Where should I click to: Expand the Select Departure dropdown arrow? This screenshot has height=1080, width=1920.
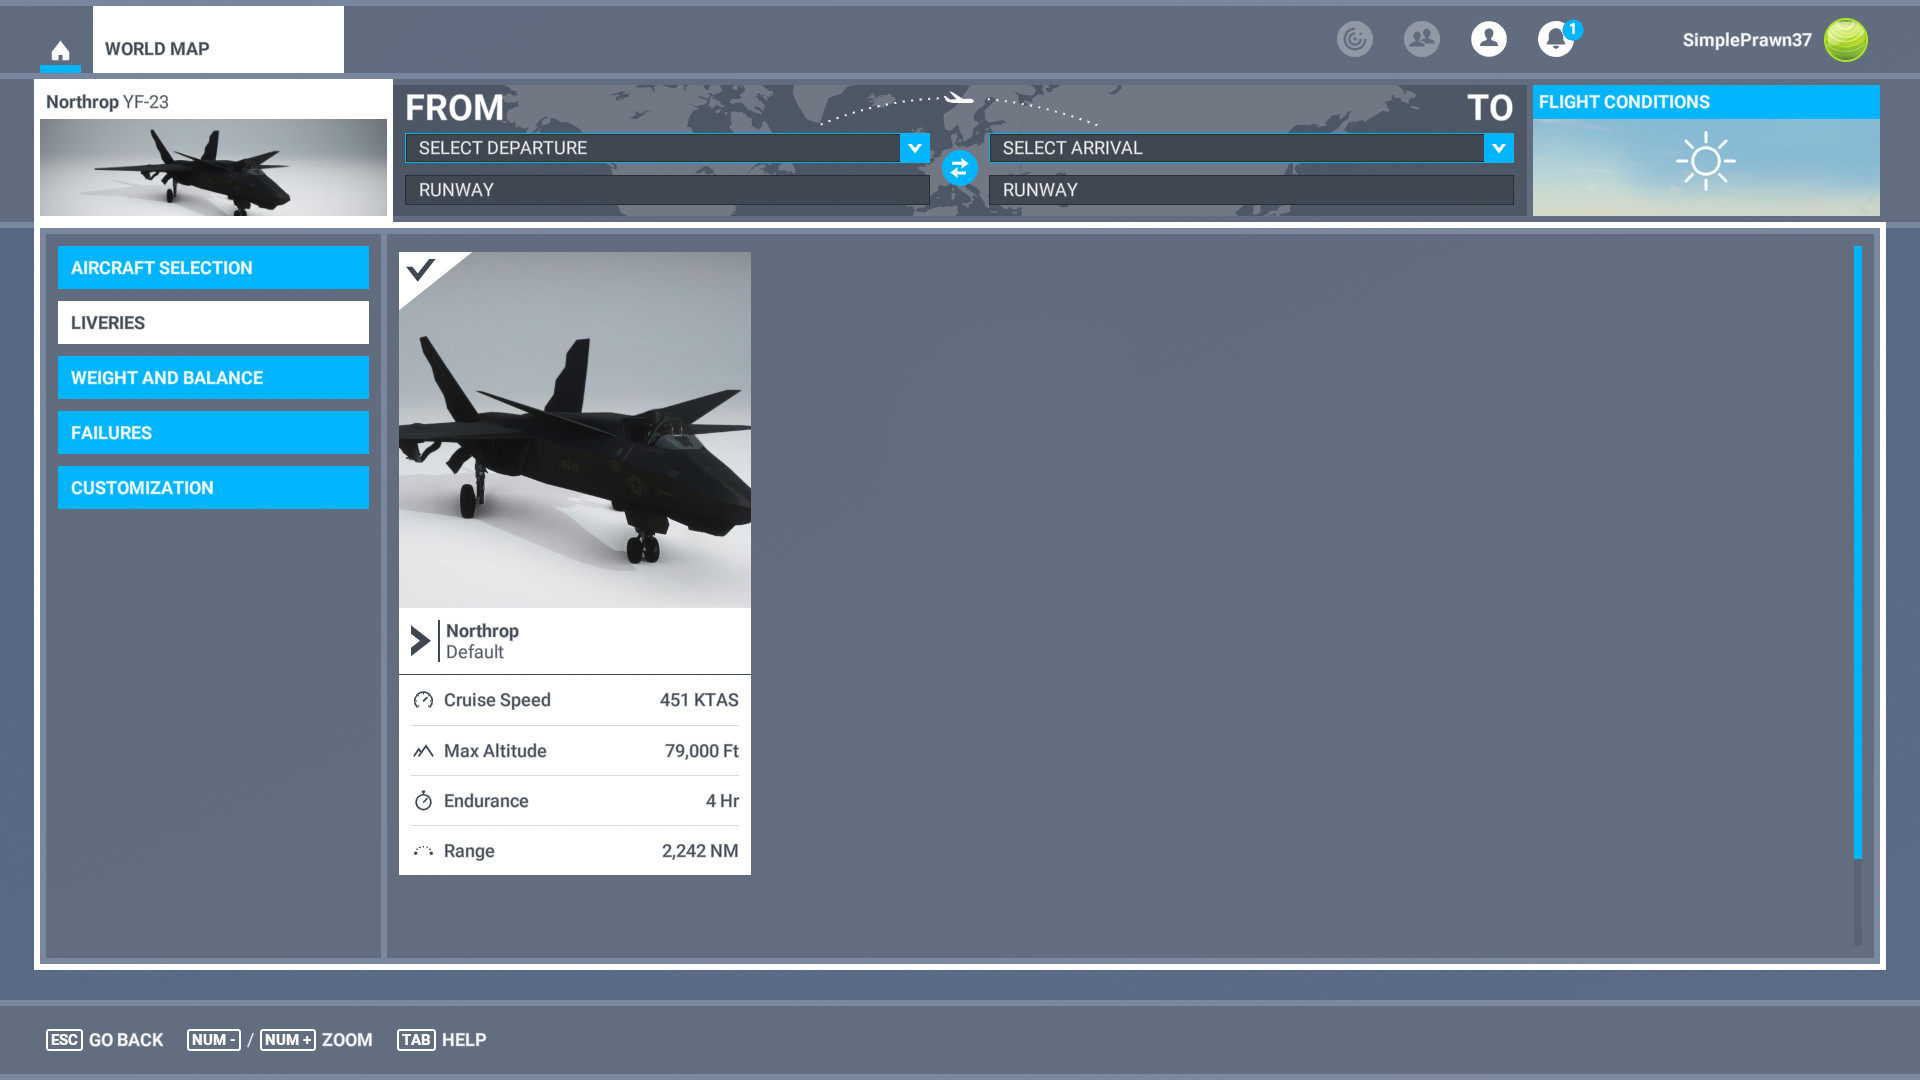[914, 148]
